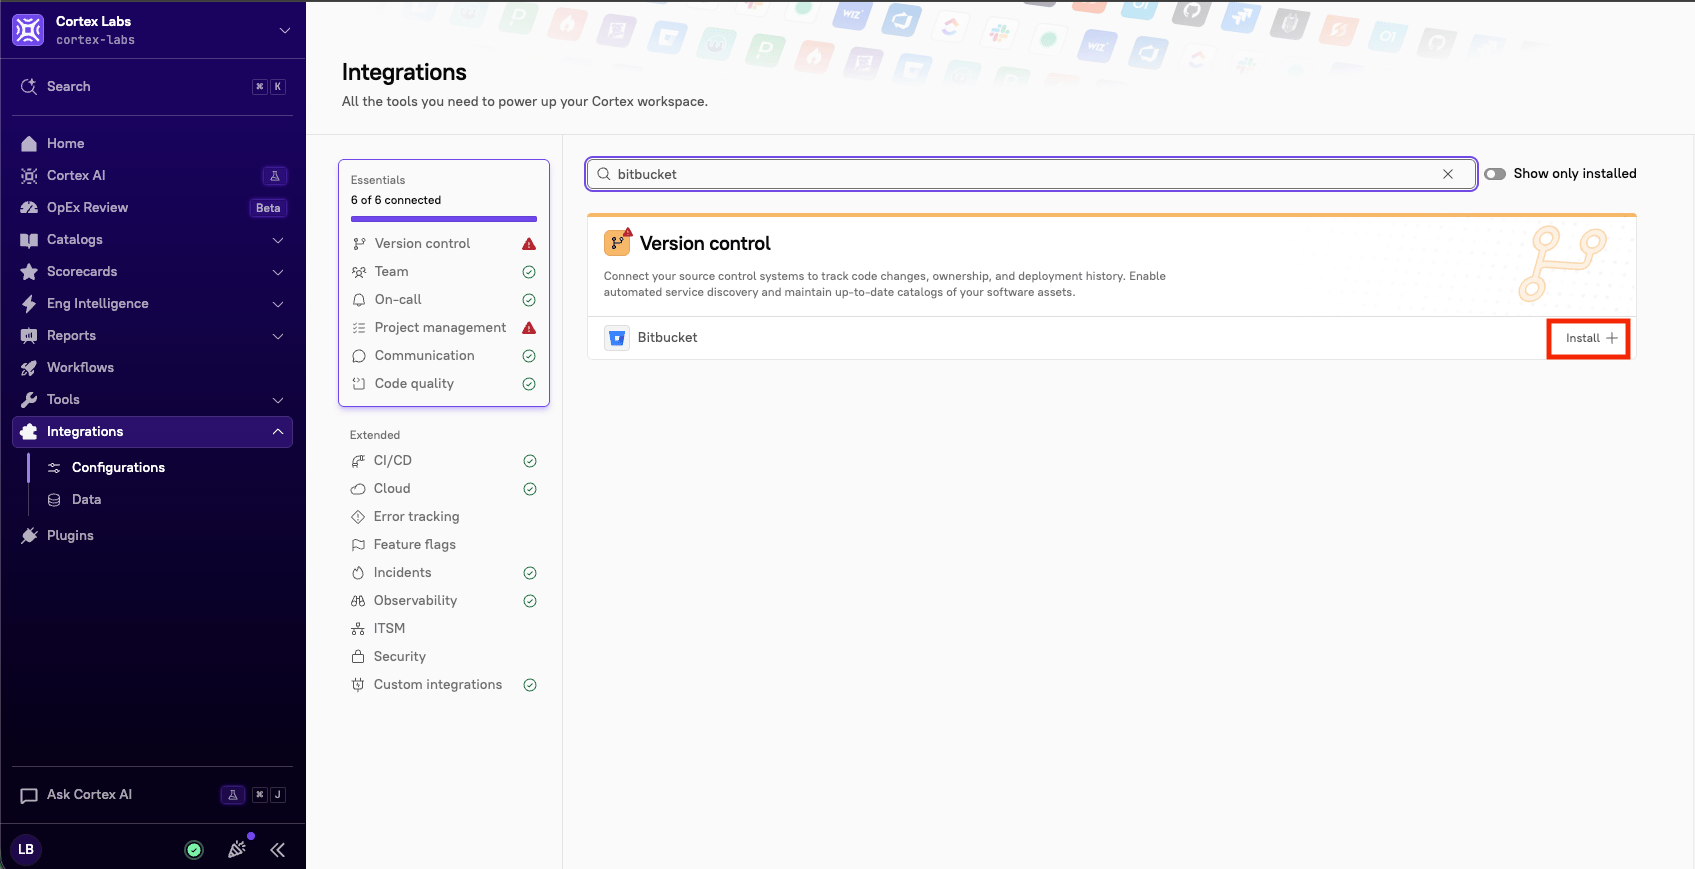Click the Eng Intelligence lightning icon
This screenshot has width=1695, height=869.
29,304
